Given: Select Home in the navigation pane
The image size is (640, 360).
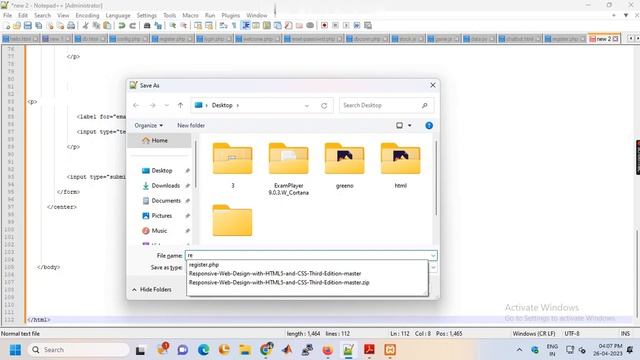Looking at the screenshot, I should (159, 140).
